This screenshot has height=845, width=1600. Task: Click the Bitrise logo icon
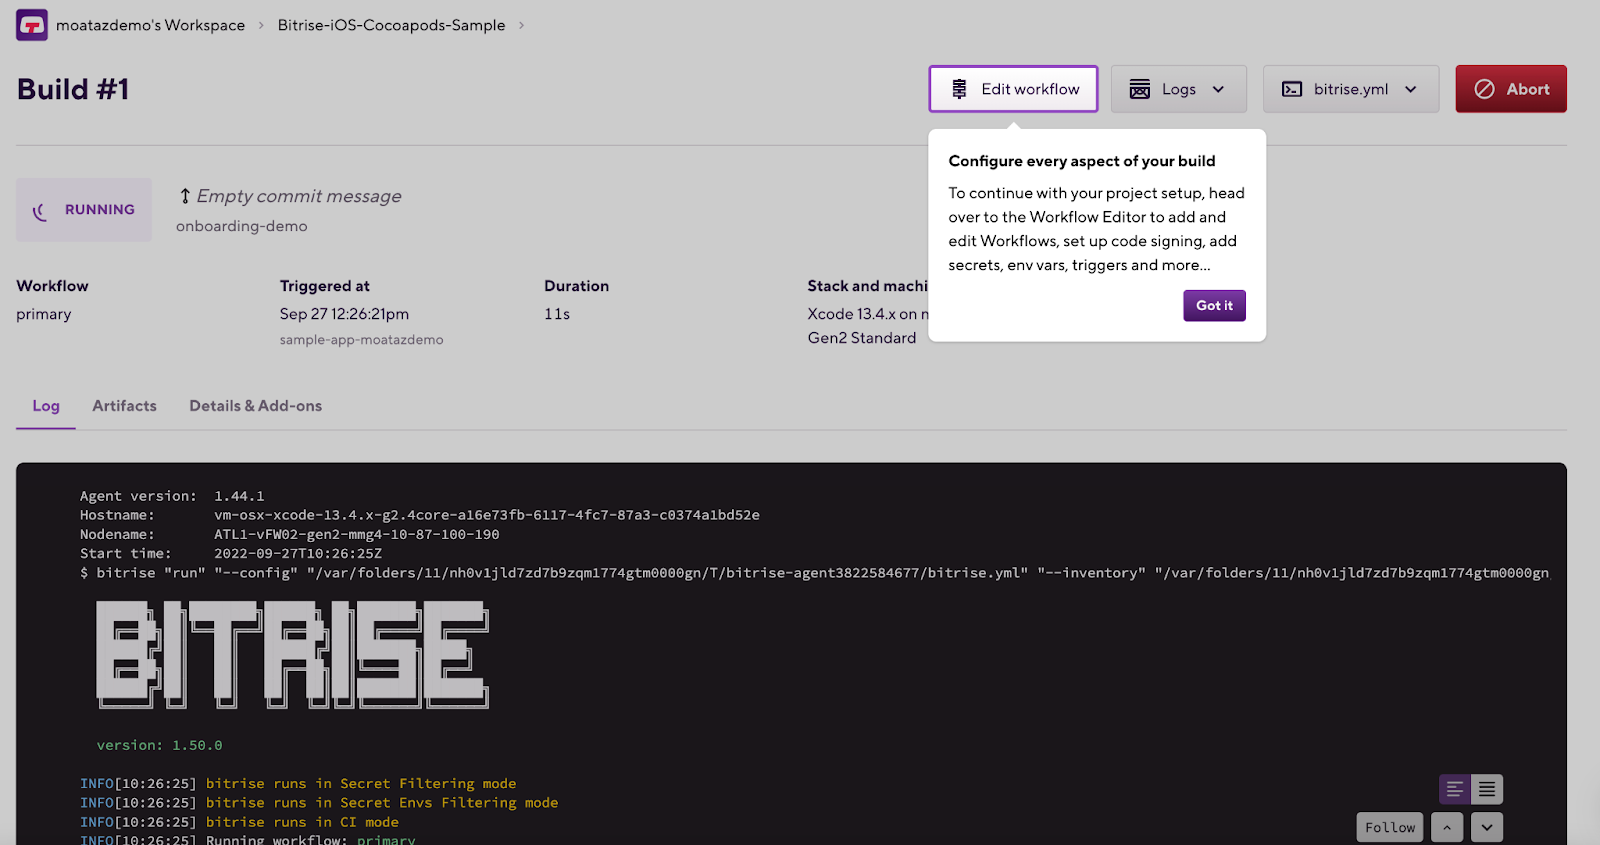32,25
